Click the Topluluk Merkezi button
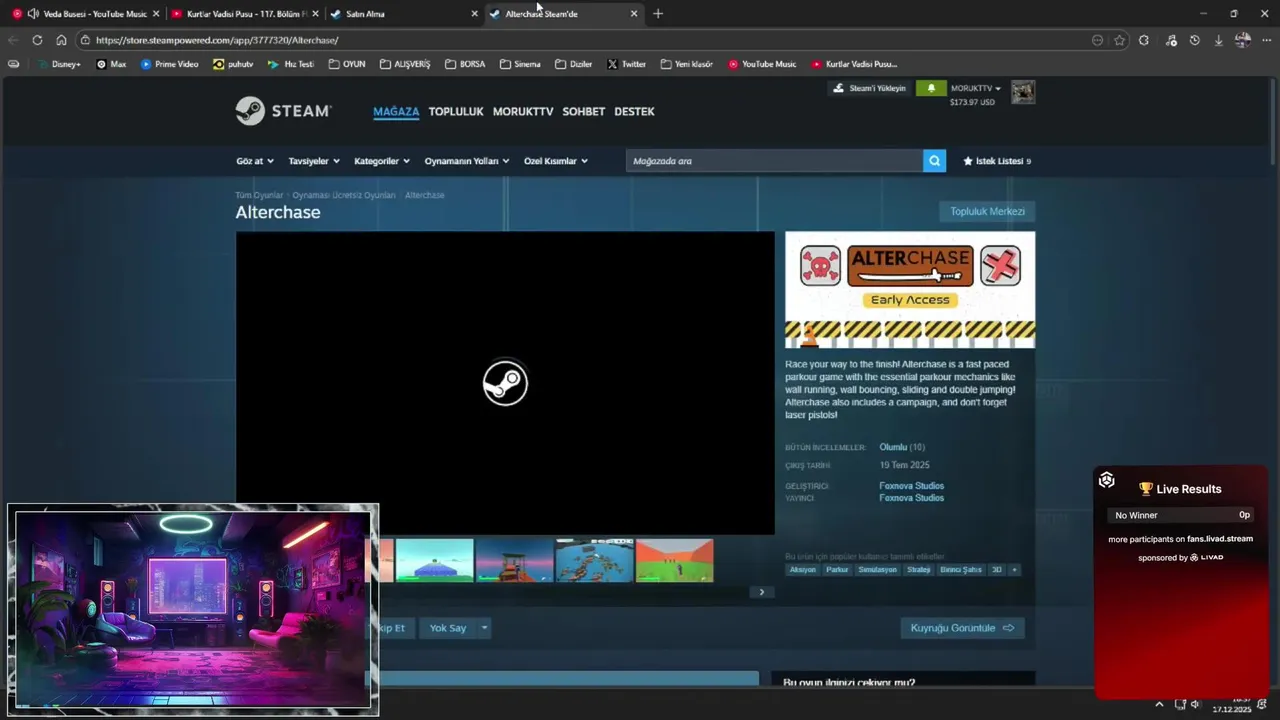The height and width of the screenshot is (720, 1280). click(987, 211)
